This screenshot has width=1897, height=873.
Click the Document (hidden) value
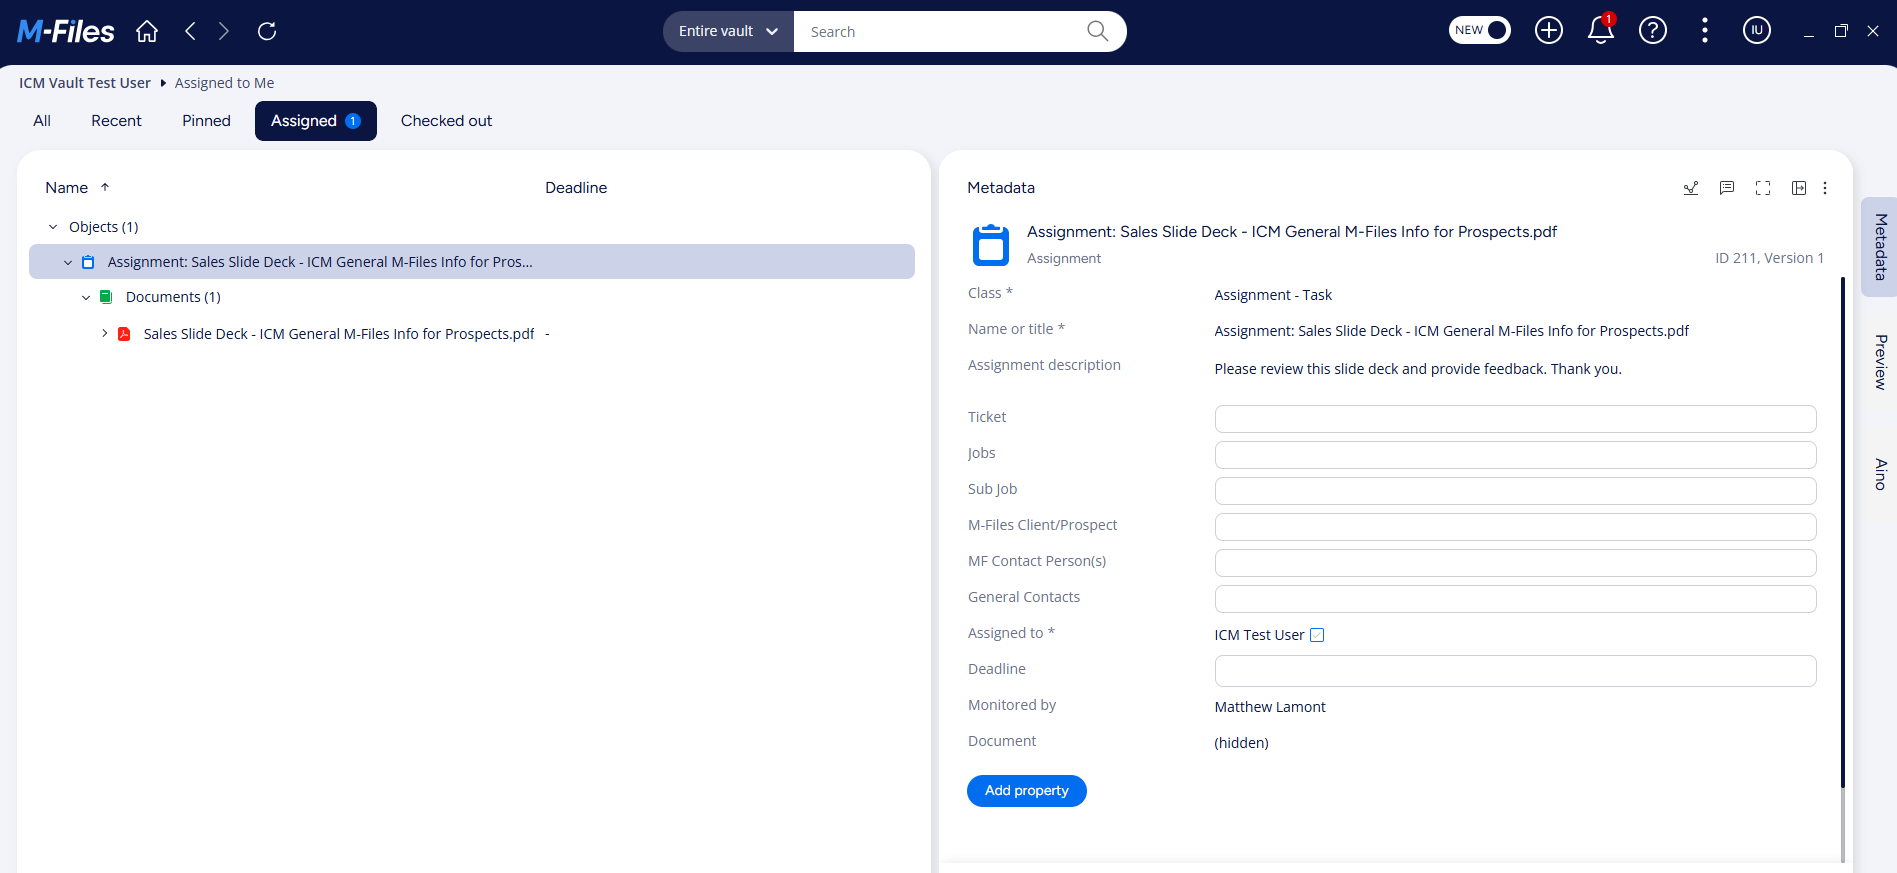(x=1242, y=743)
